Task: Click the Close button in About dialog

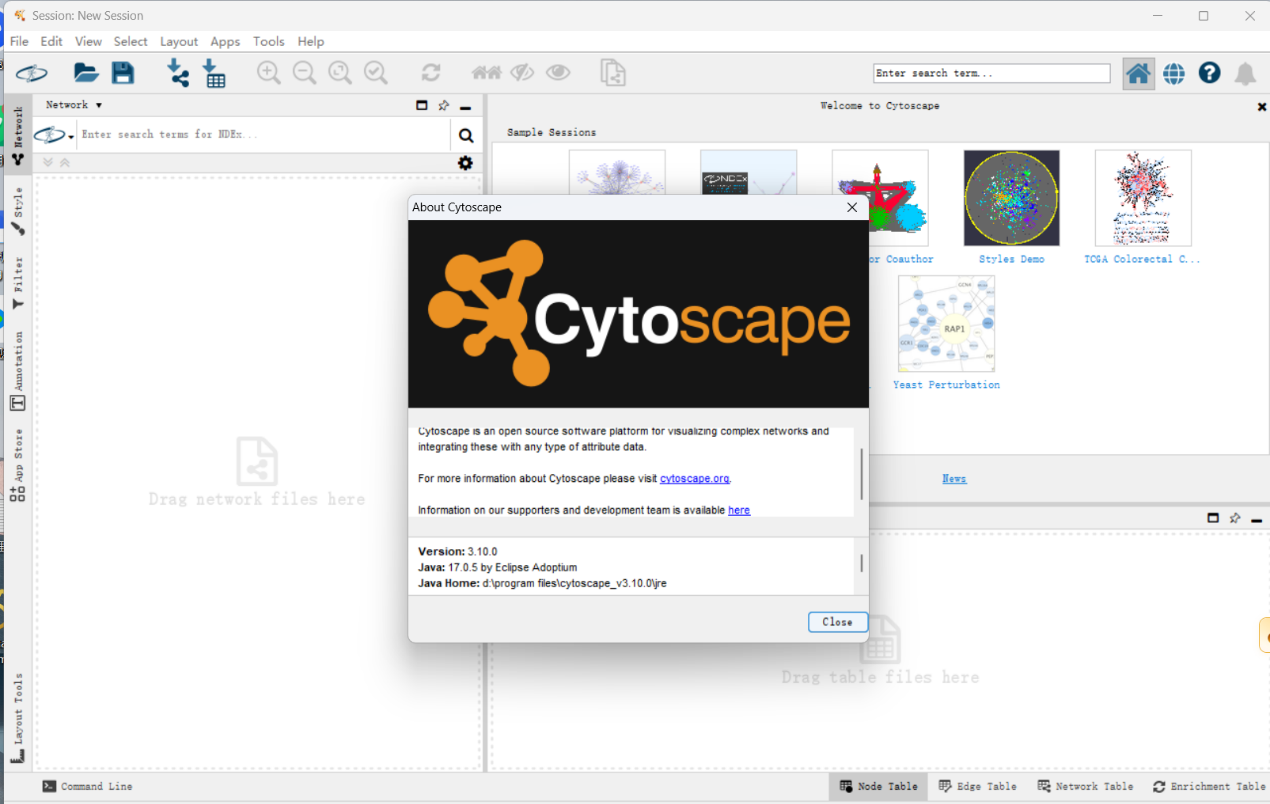Action: (837, 622)
